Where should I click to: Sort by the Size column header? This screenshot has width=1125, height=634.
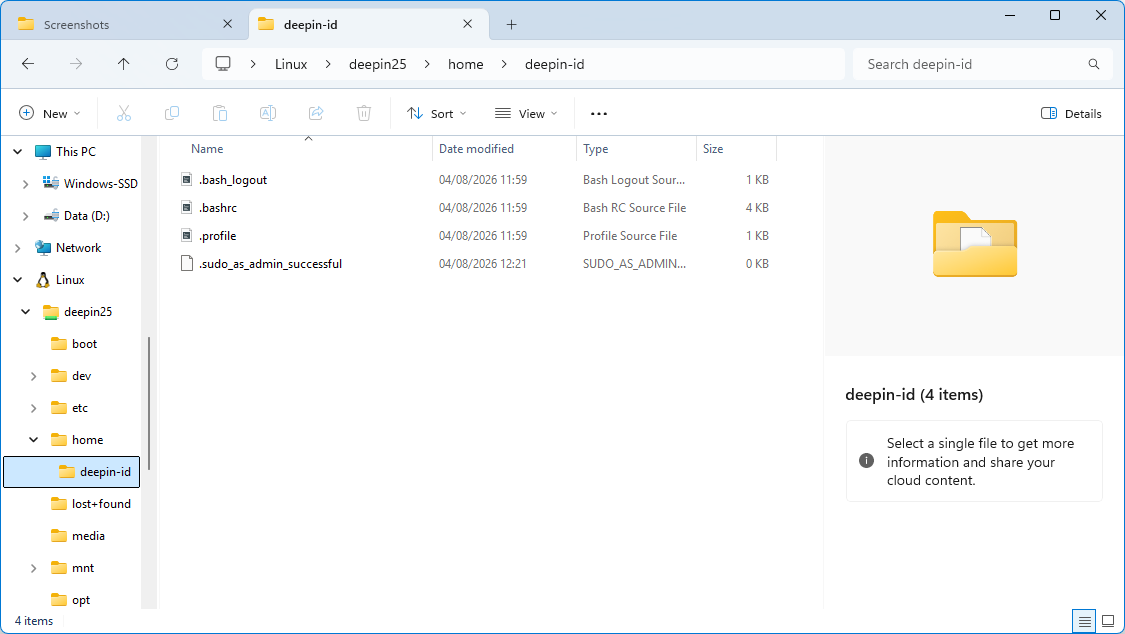(x=713, y=148)
